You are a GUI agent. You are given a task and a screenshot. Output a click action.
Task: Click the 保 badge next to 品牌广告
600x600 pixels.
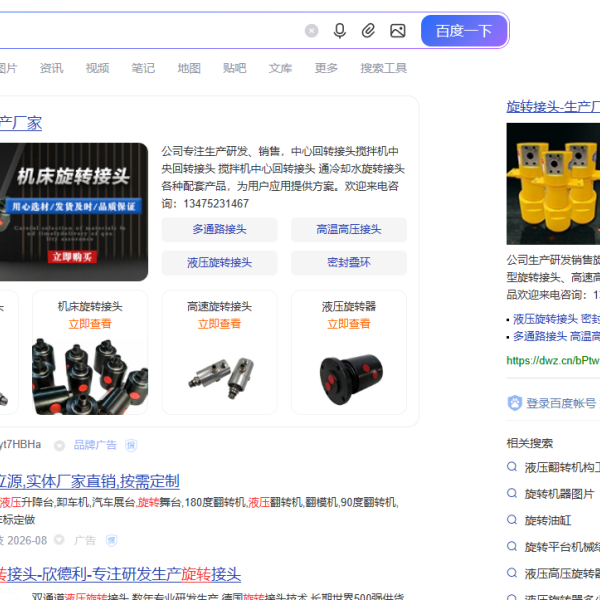(x=131, y=445)
